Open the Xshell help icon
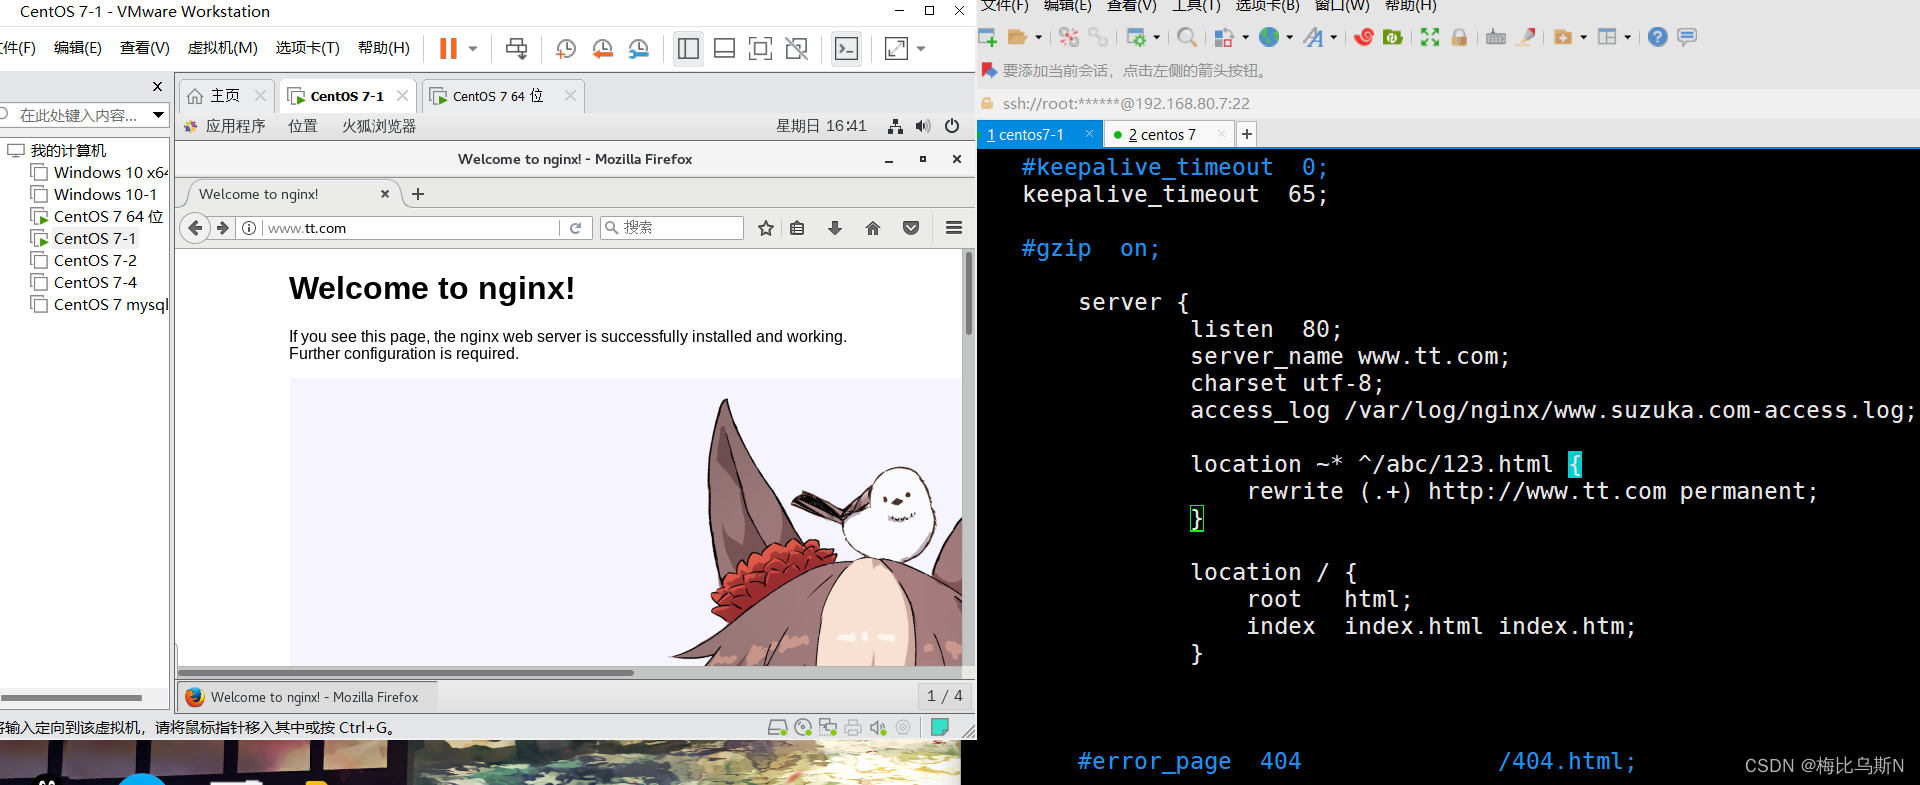Viewport: 1920px width, 785px height. click(1657, 37)
